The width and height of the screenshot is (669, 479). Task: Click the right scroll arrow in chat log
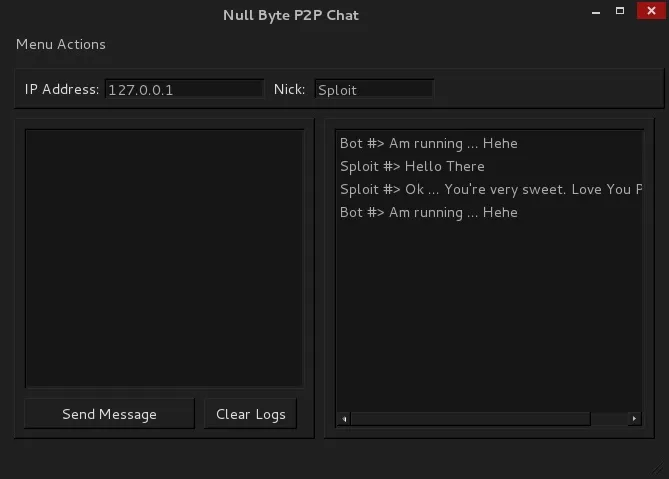pyautogui.click(x=634, y=419)
